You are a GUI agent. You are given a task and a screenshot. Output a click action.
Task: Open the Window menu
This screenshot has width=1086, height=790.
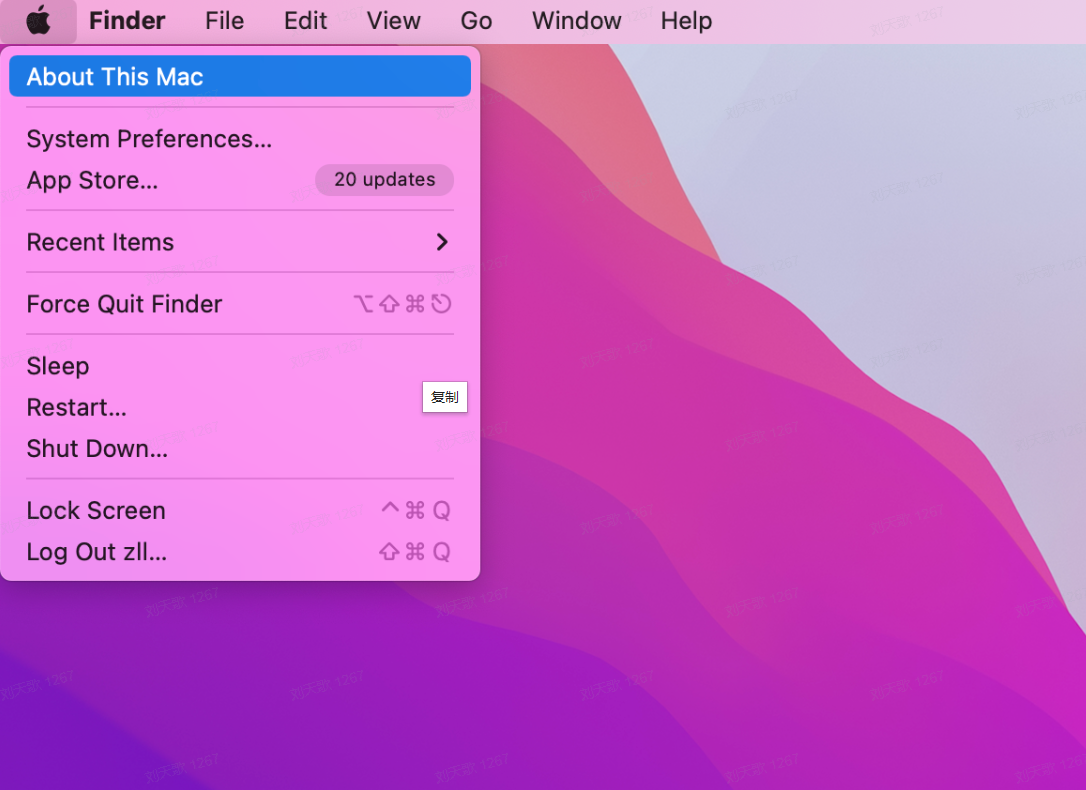click(x=576, y=21)
